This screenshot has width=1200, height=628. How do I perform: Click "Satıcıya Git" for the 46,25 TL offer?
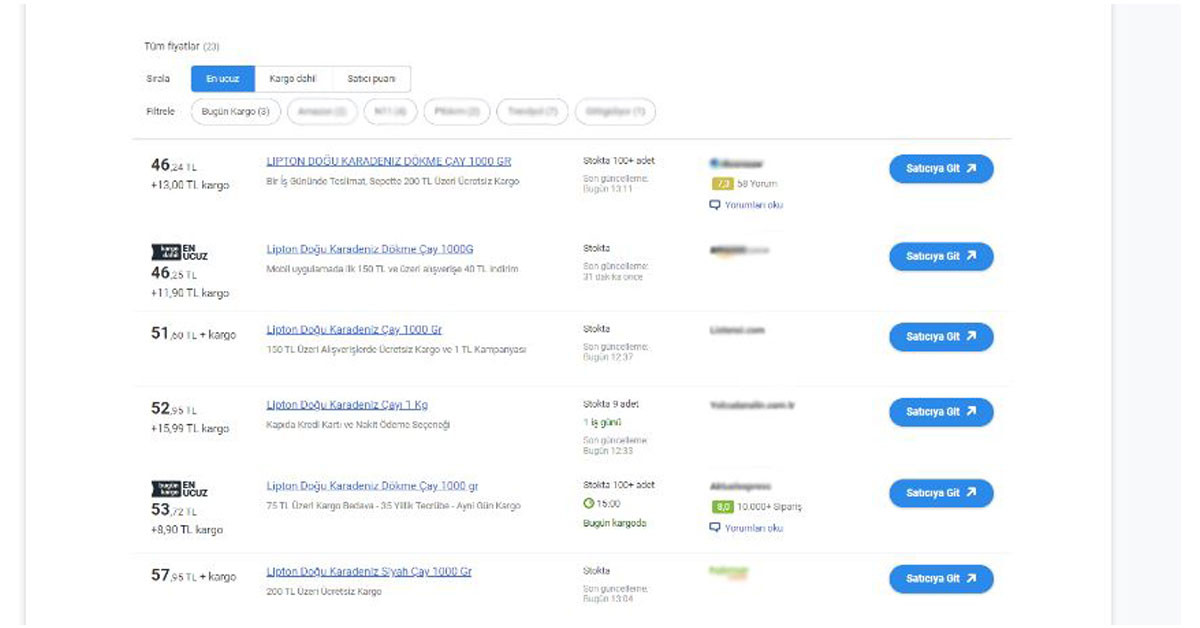point(941,257)
